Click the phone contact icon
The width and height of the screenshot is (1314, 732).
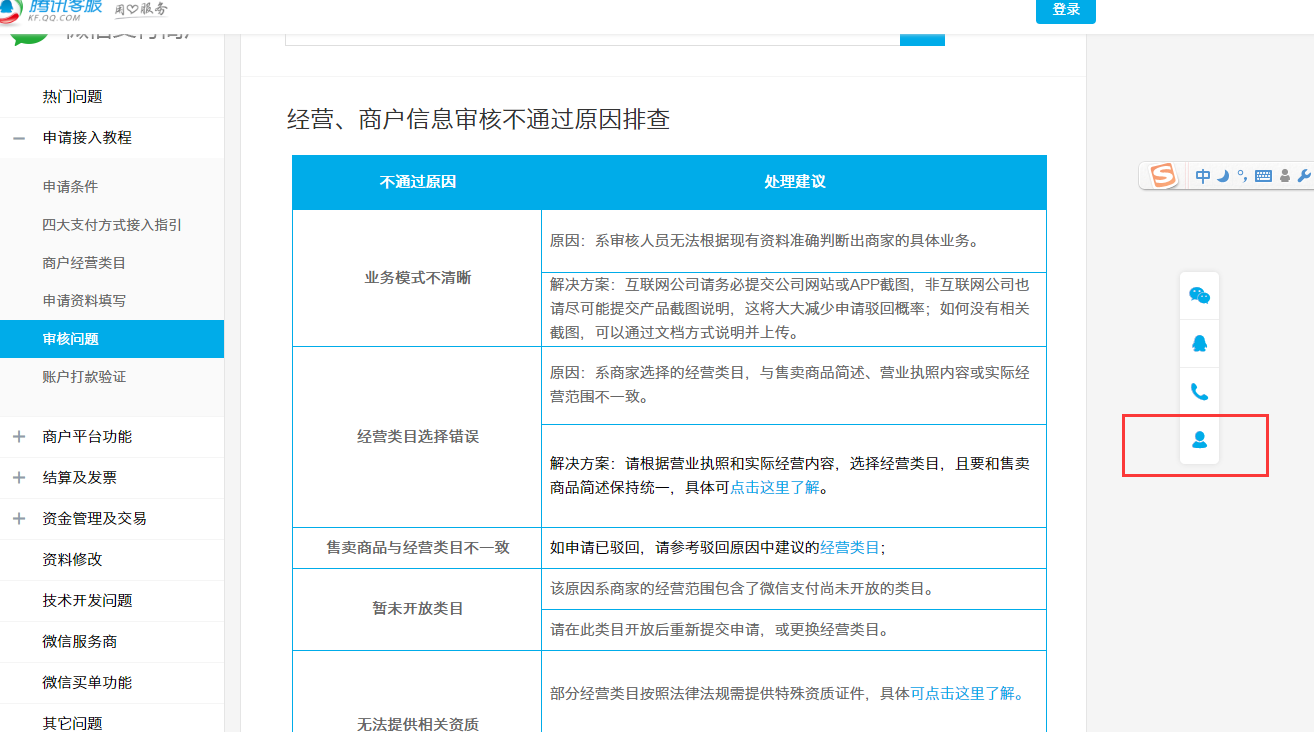click(x=1199, y=391)
